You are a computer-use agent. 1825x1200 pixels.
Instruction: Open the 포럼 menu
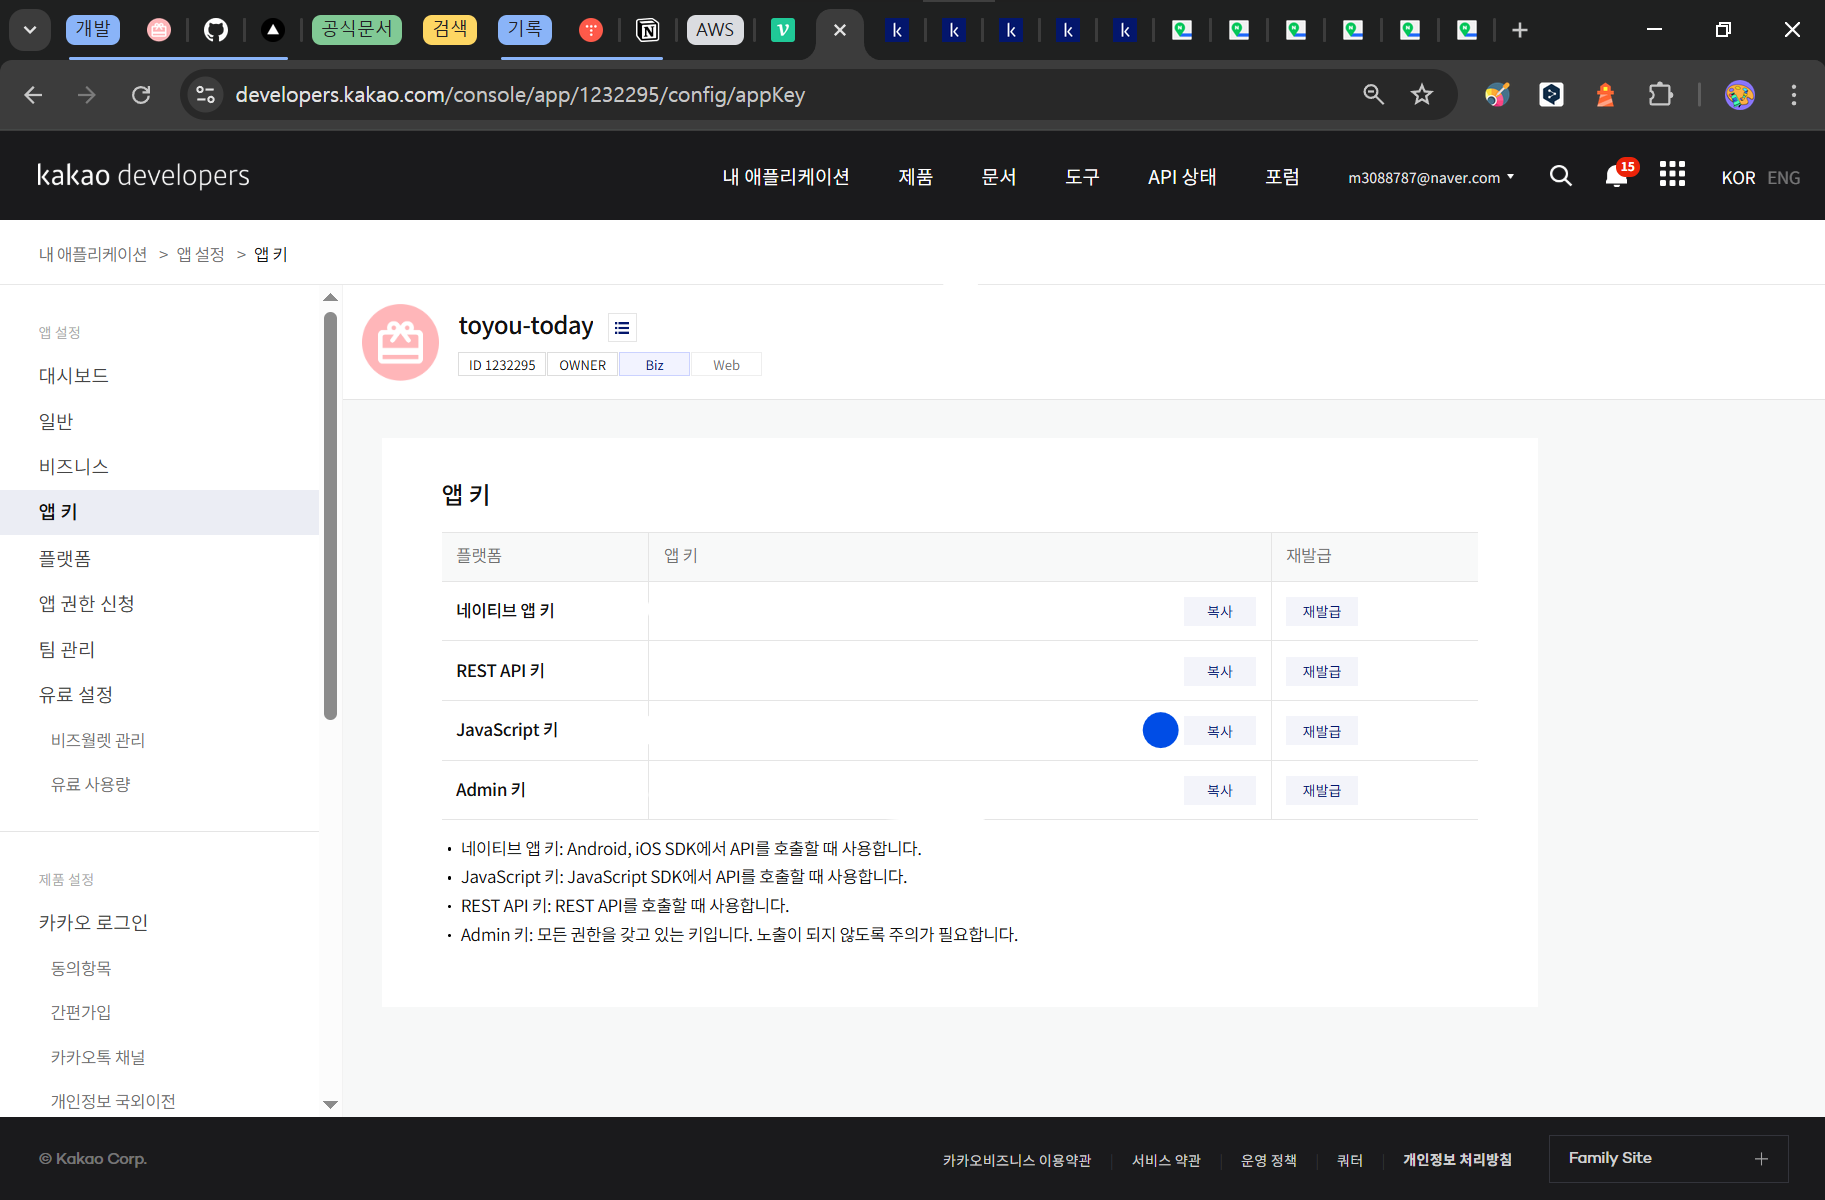click(1282, 177)
